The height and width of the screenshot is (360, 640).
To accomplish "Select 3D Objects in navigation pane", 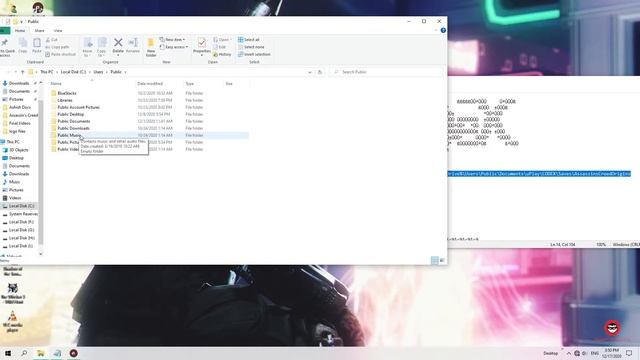I will pos(19,150).
